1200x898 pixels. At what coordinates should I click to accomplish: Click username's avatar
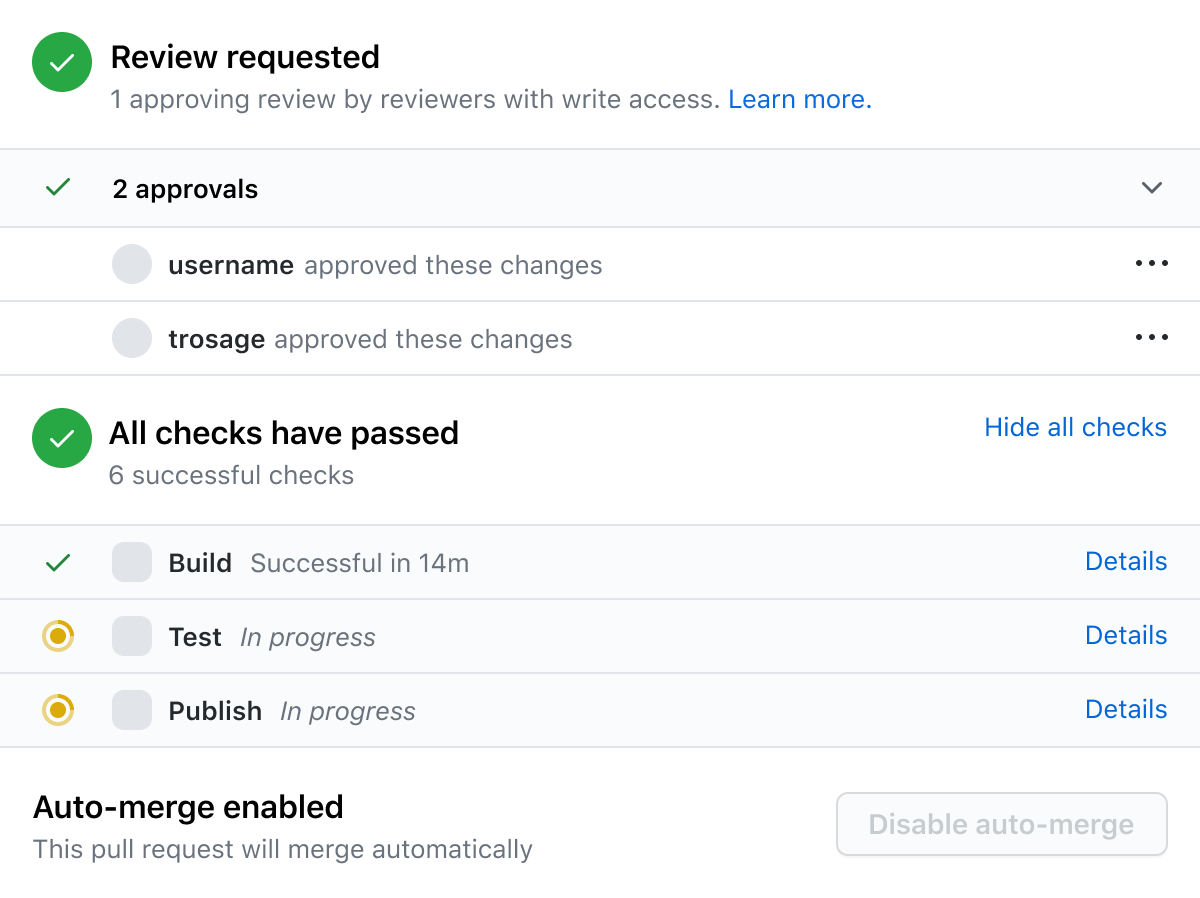(131, 264)
